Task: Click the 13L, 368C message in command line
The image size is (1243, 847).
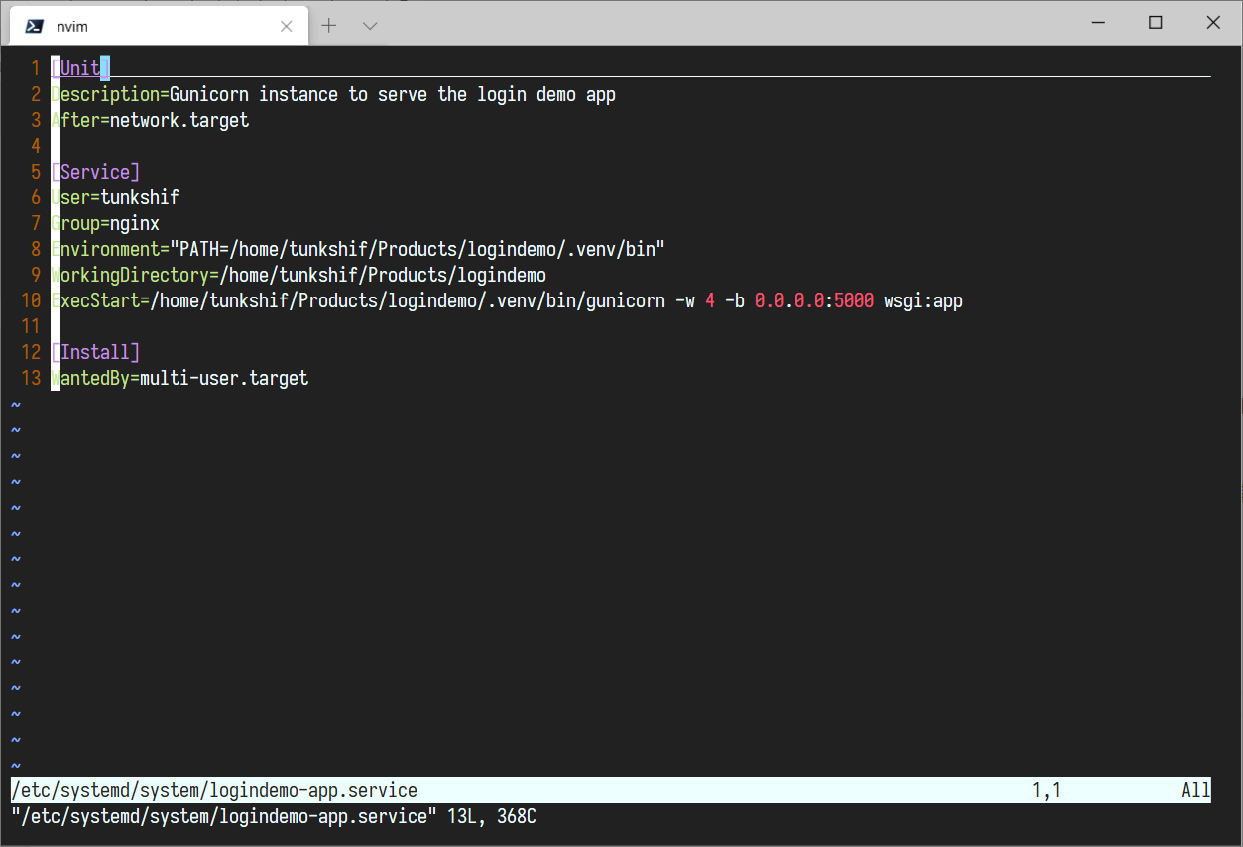Action: [x=492, y=817]
